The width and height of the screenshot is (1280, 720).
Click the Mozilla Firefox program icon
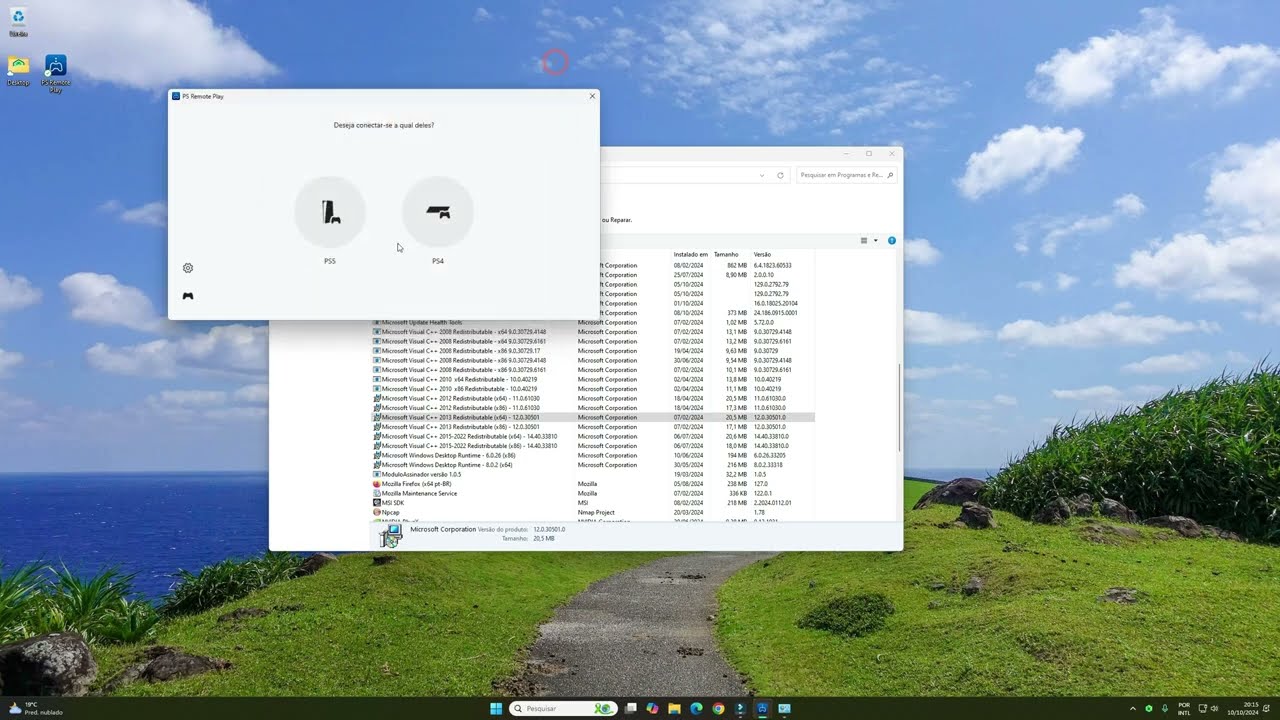point(376,484)
